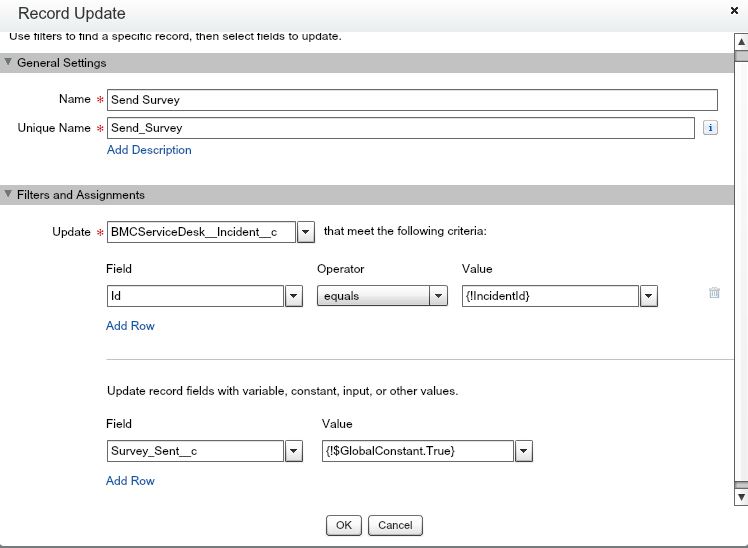Add Row under field assignments
The height and width of the screenshot is (548, 748).
tap(130, 481)
